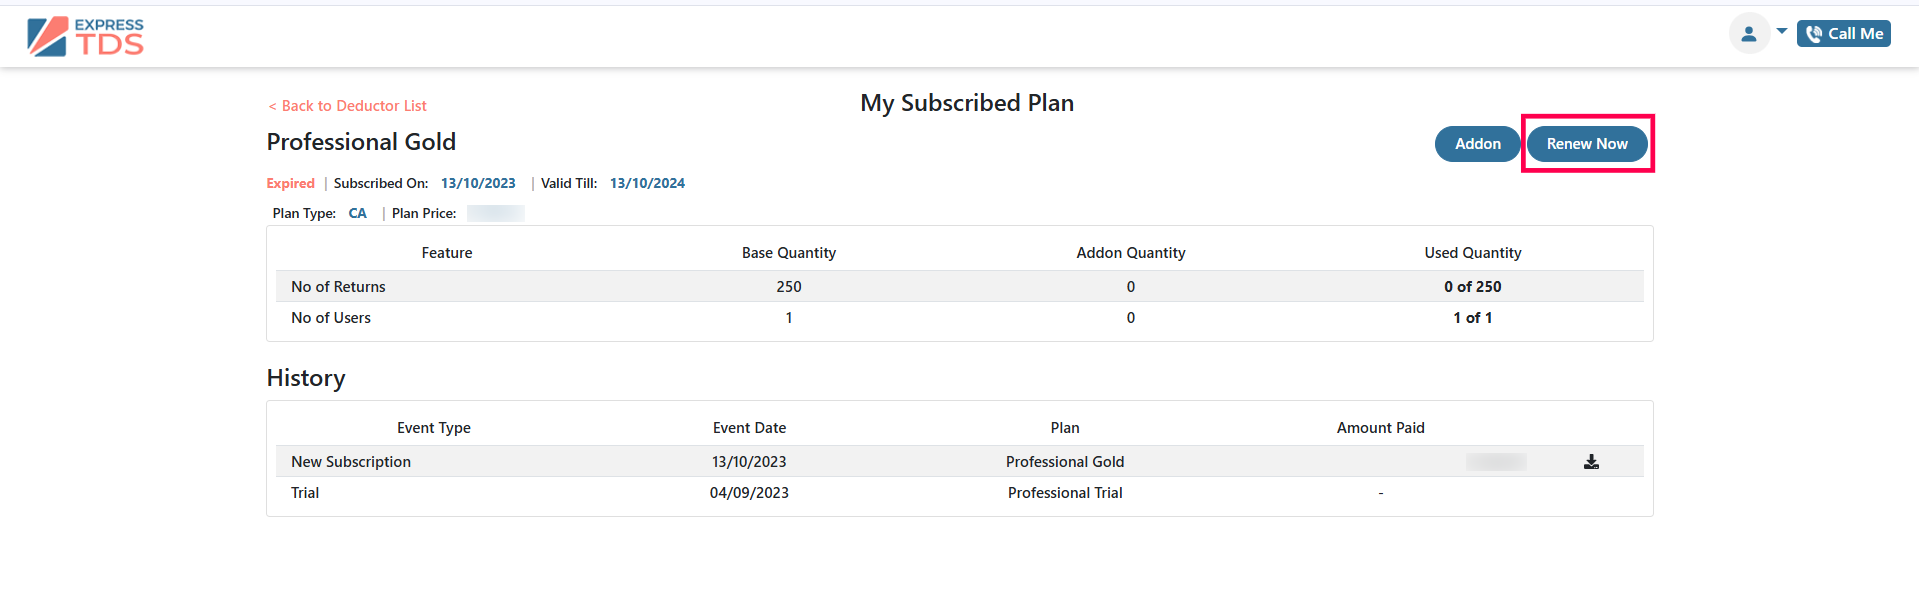1919x595 pixels.
Task: Expand the account dropdown caret
Action: (x=1782, y=31)
